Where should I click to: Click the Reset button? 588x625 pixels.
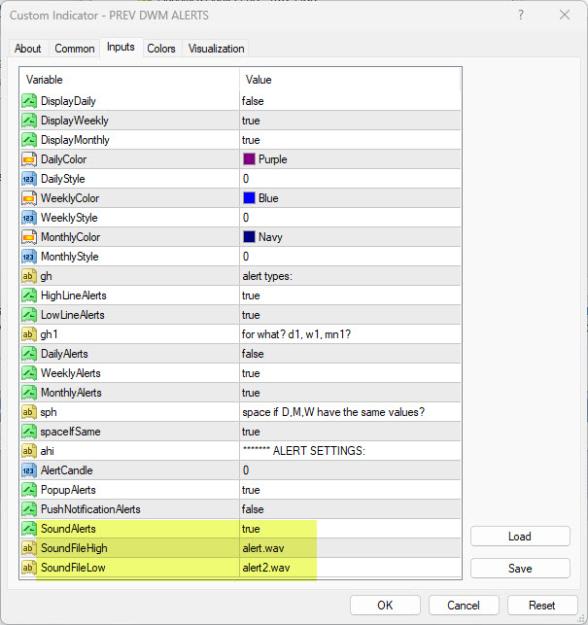point(542,605)
